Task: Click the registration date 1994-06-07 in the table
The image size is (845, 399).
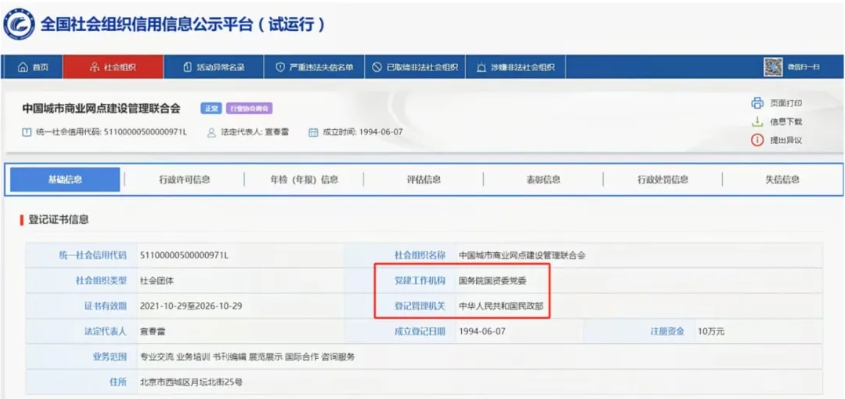Action: [482, 331]
